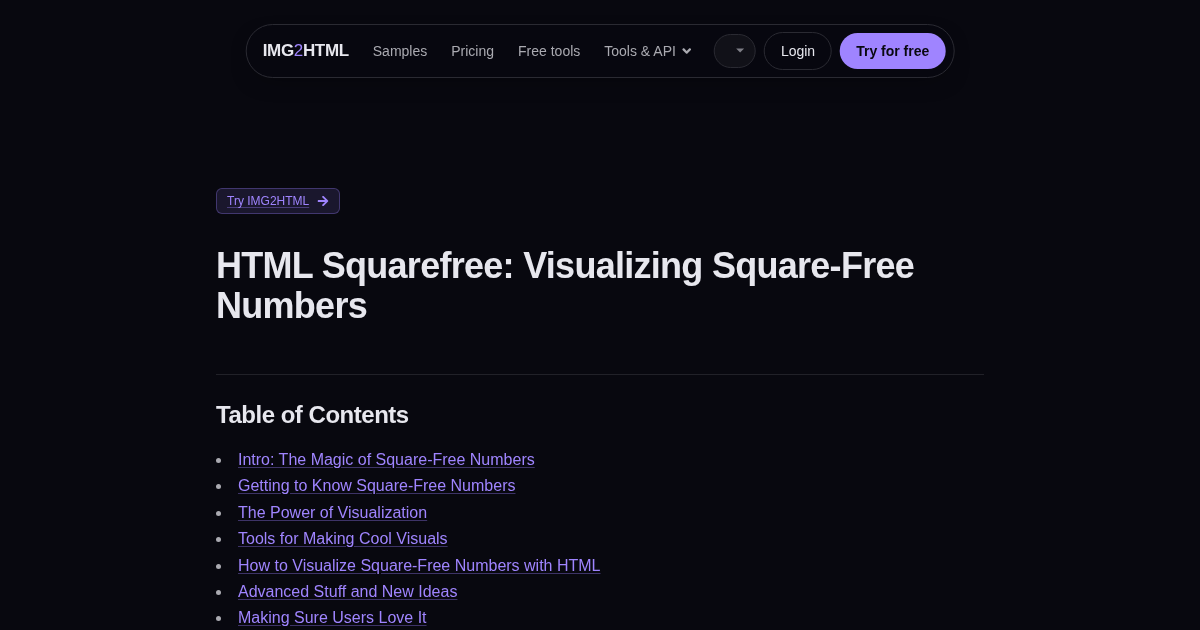1200x630 pixels.
Task: Open Intro: The Magic of Square-Free Numbers
Action: click(386, 460)
